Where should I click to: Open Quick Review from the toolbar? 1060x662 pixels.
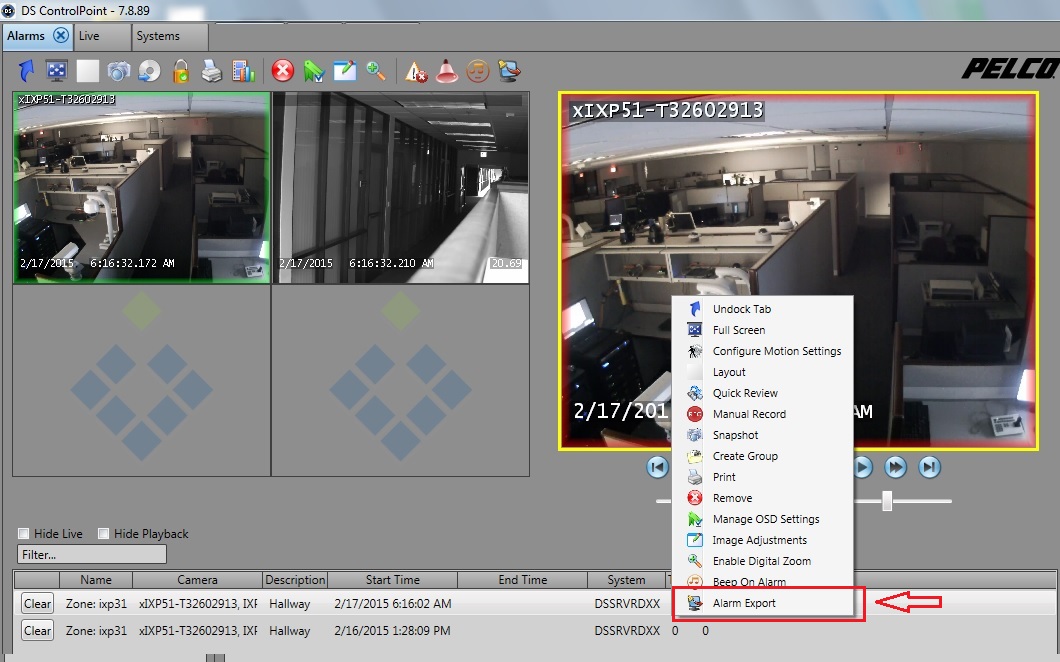point(150,70)
